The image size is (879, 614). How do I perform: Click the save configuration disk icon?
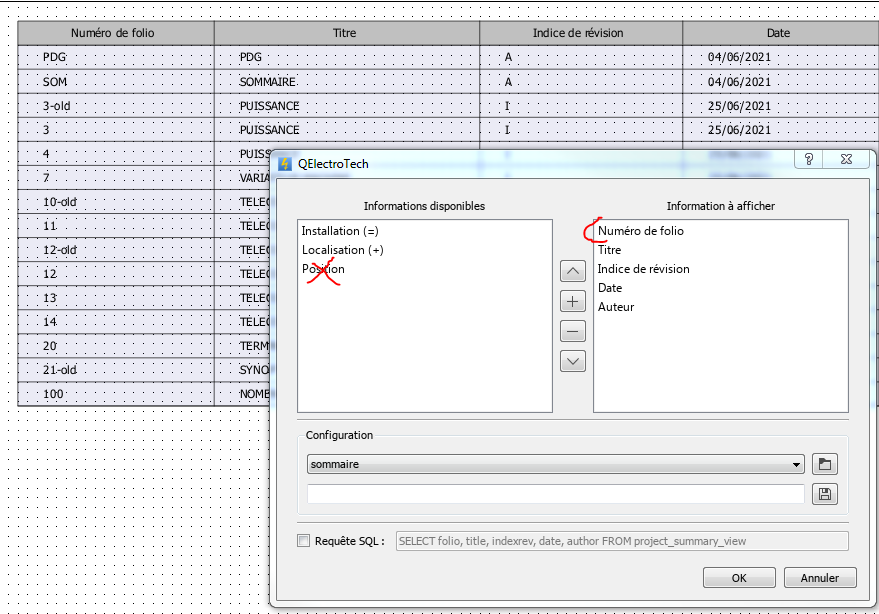(x=825, y=494)
